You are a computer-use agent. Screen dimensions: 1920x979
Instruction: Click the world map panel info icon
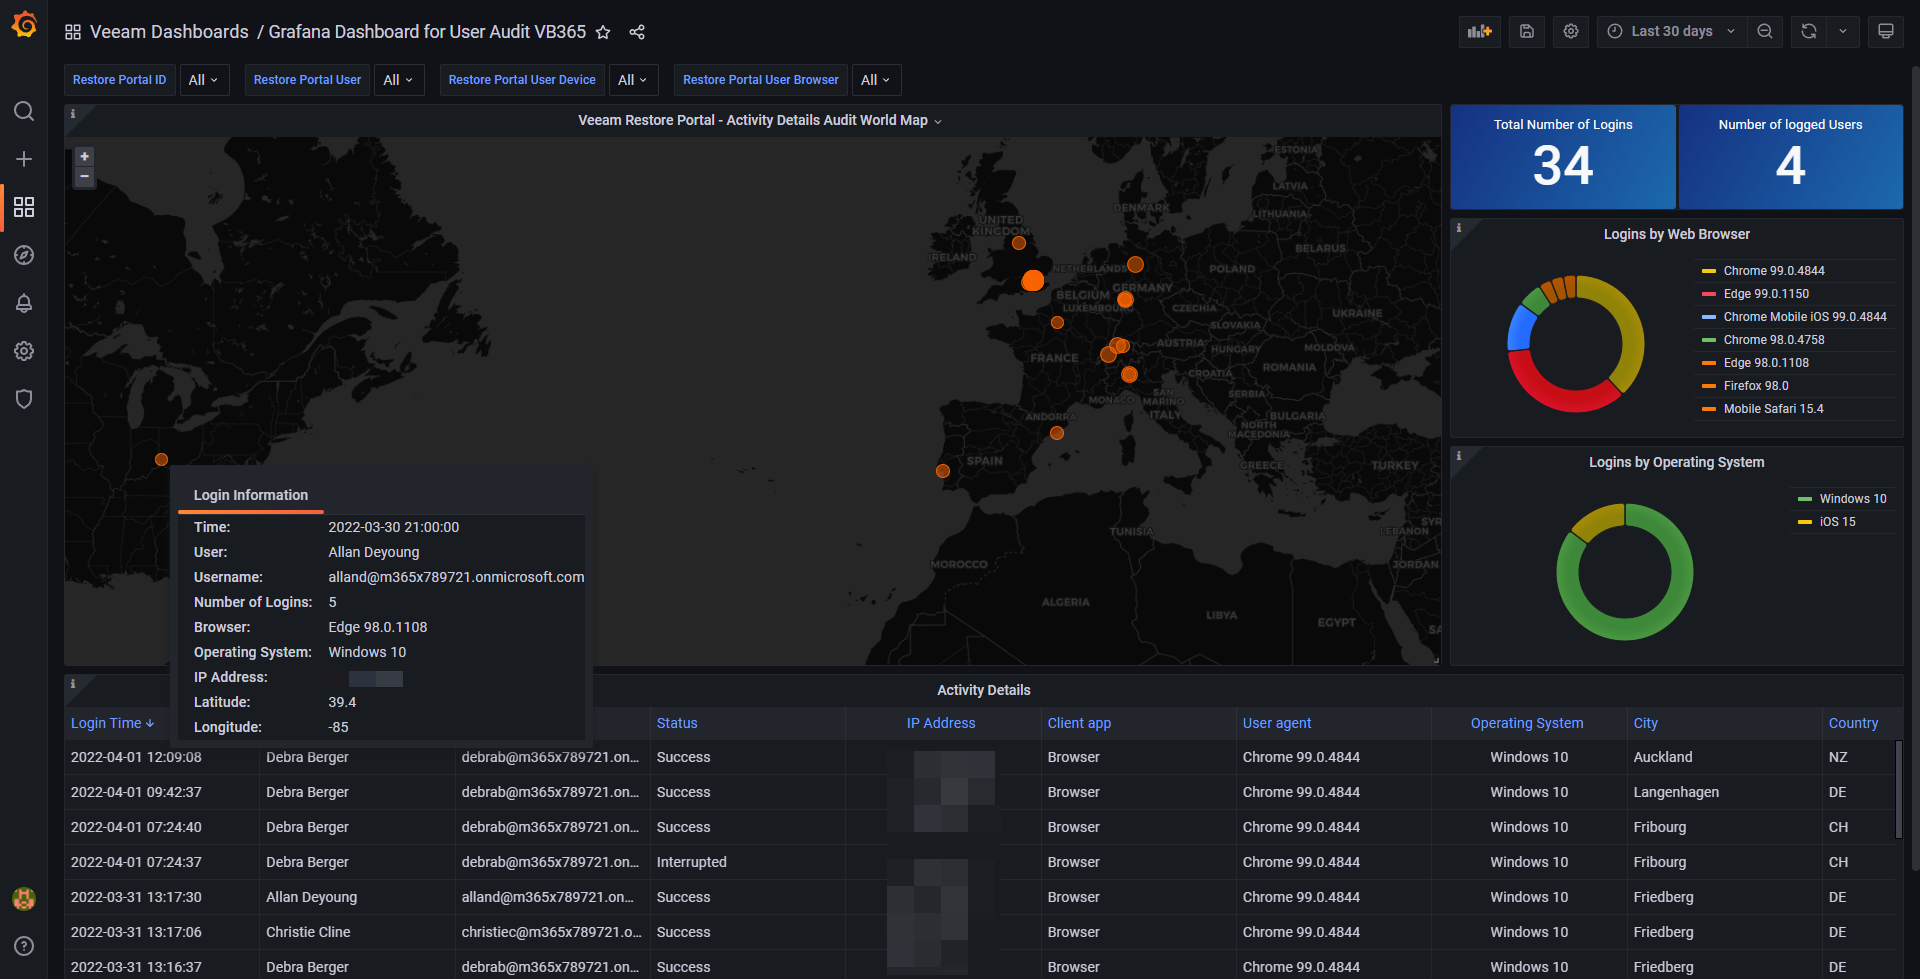pyautogui.click(x=72, y=114)
